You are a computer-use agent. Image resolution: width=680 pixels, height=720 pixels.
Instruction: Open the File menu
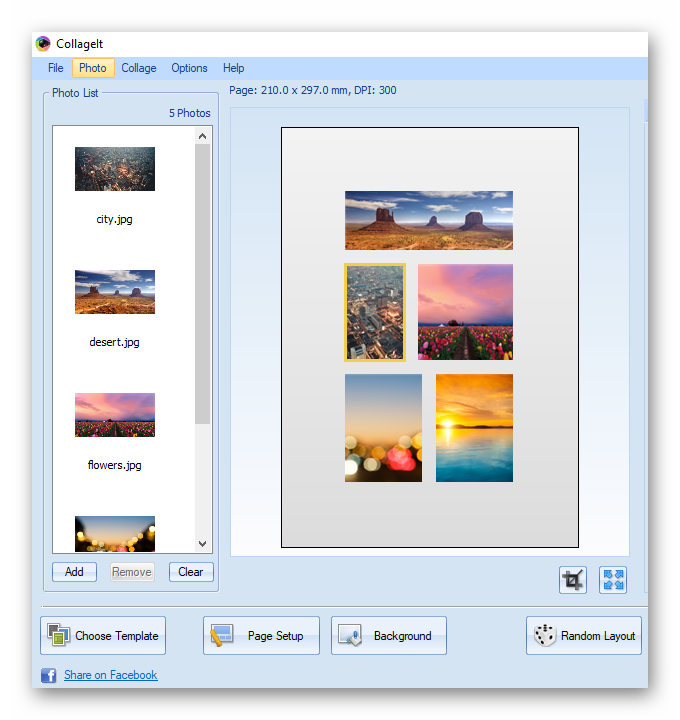tap(56, 68)
